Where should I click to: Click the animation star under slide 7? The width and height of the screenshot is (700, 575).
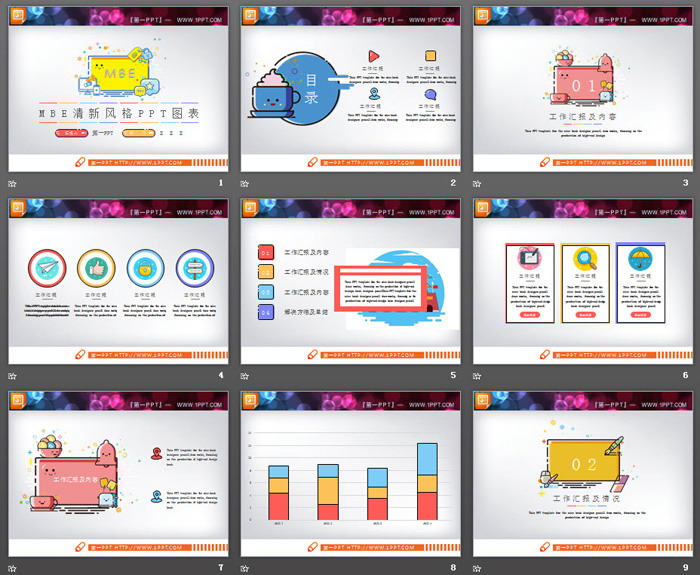coord(13,567)
